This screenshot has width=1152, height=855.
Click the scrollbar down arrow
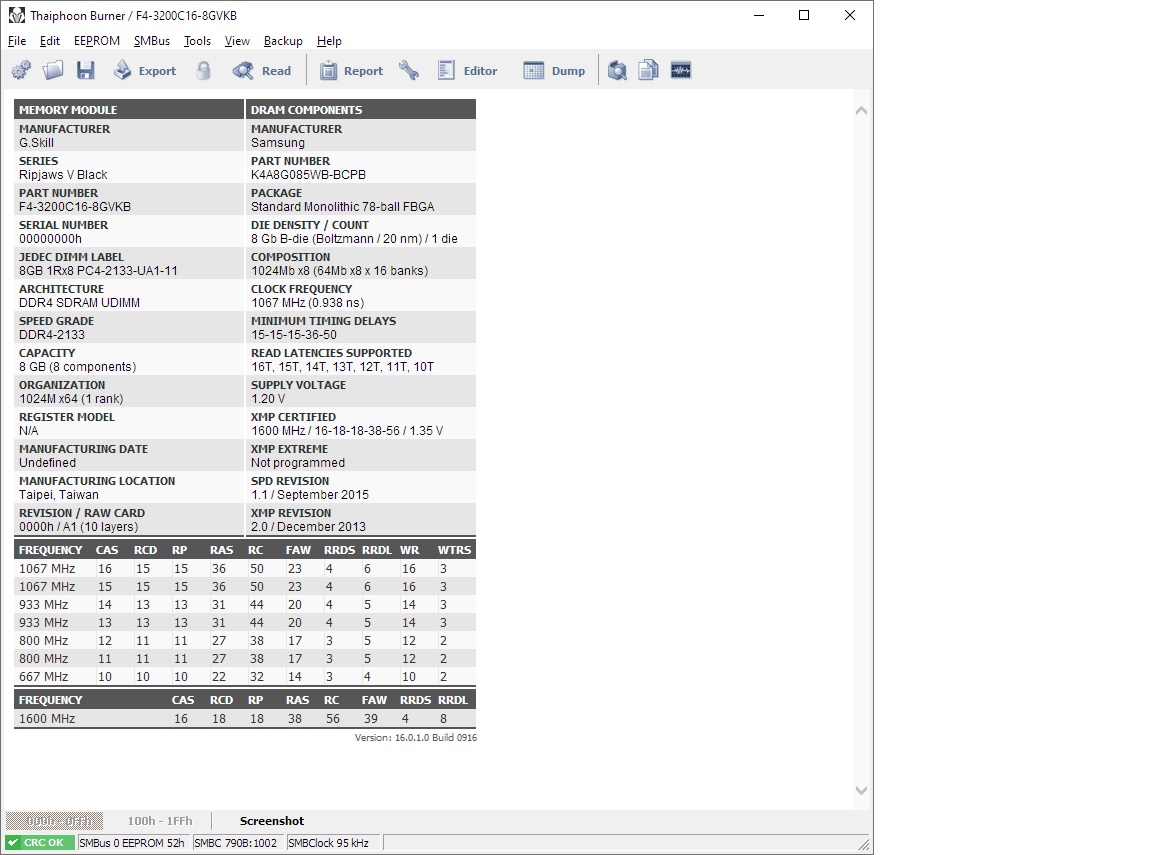(x=862, y=790)
